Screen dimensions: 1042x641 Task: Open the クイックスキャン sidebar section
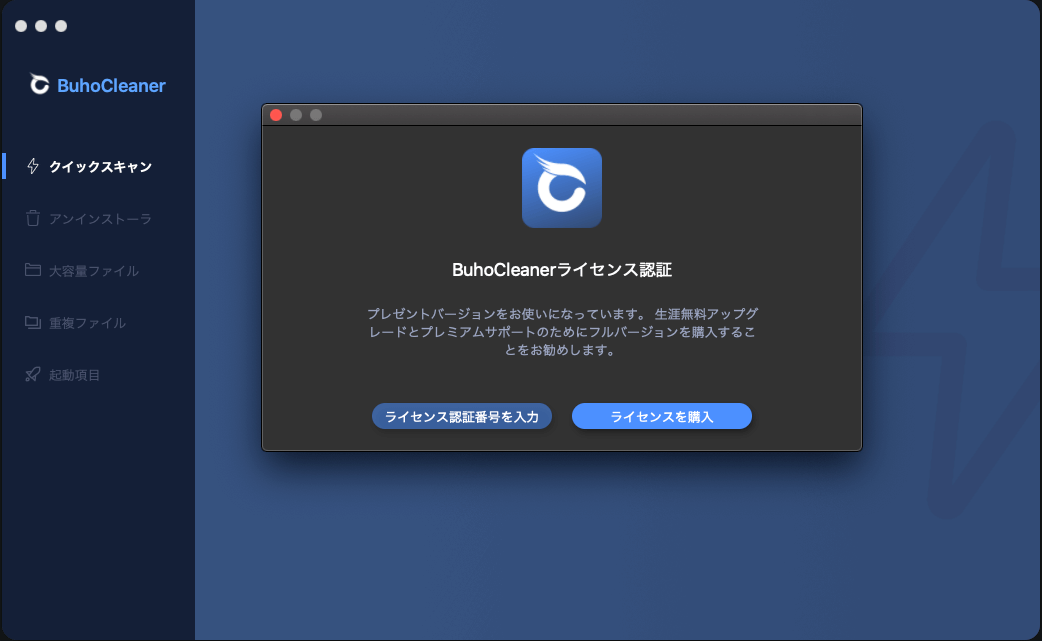[98, 166]
